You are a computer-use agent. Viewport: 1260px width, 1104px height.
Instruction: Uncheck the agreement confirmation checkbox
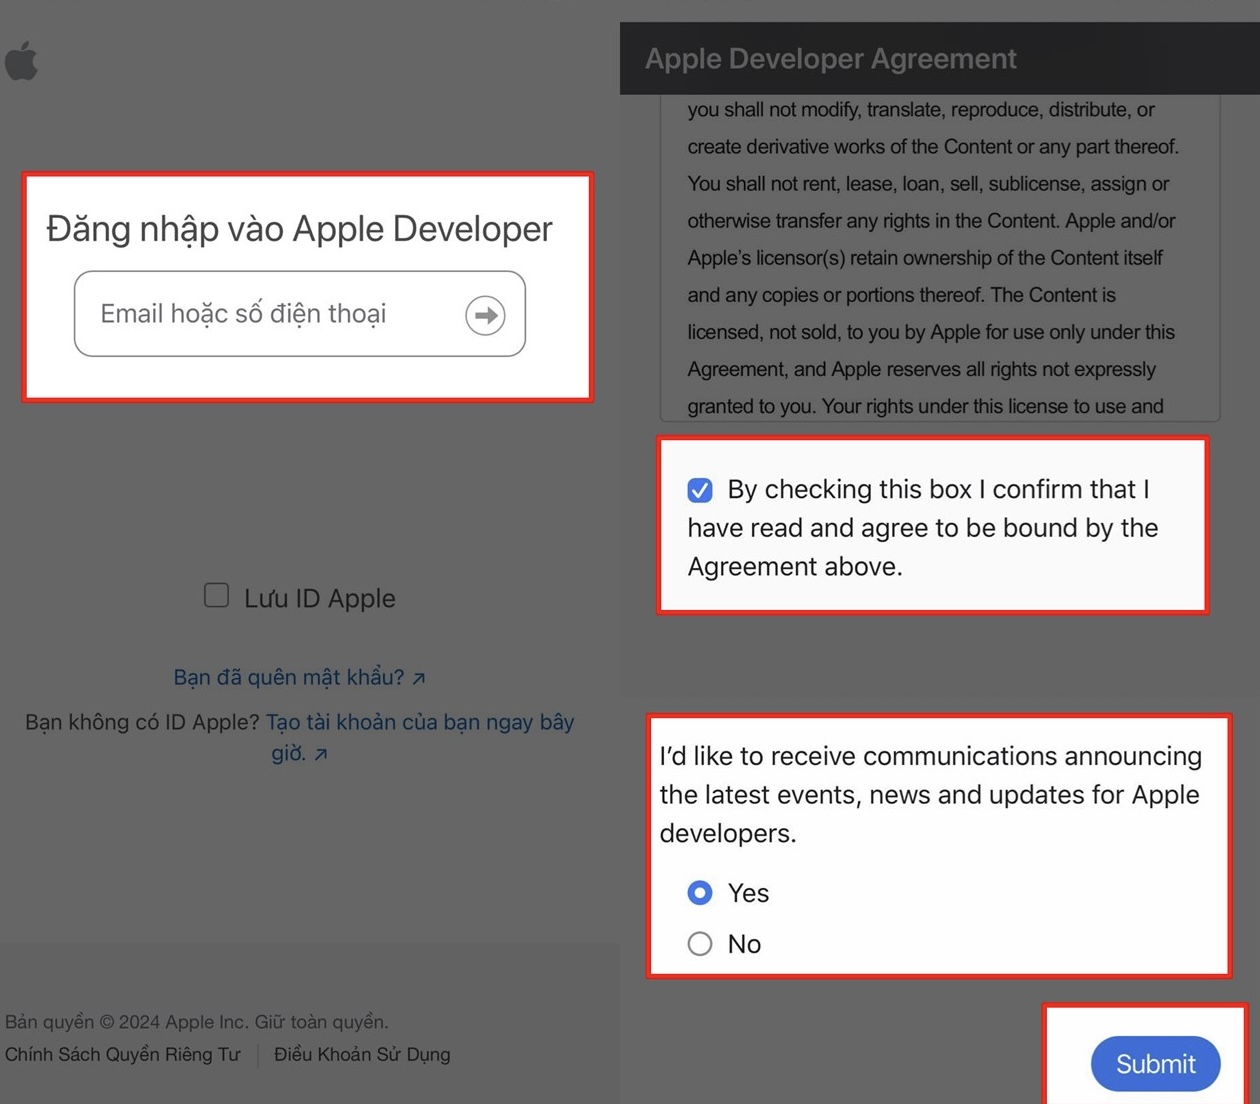(x=700, y=490)
